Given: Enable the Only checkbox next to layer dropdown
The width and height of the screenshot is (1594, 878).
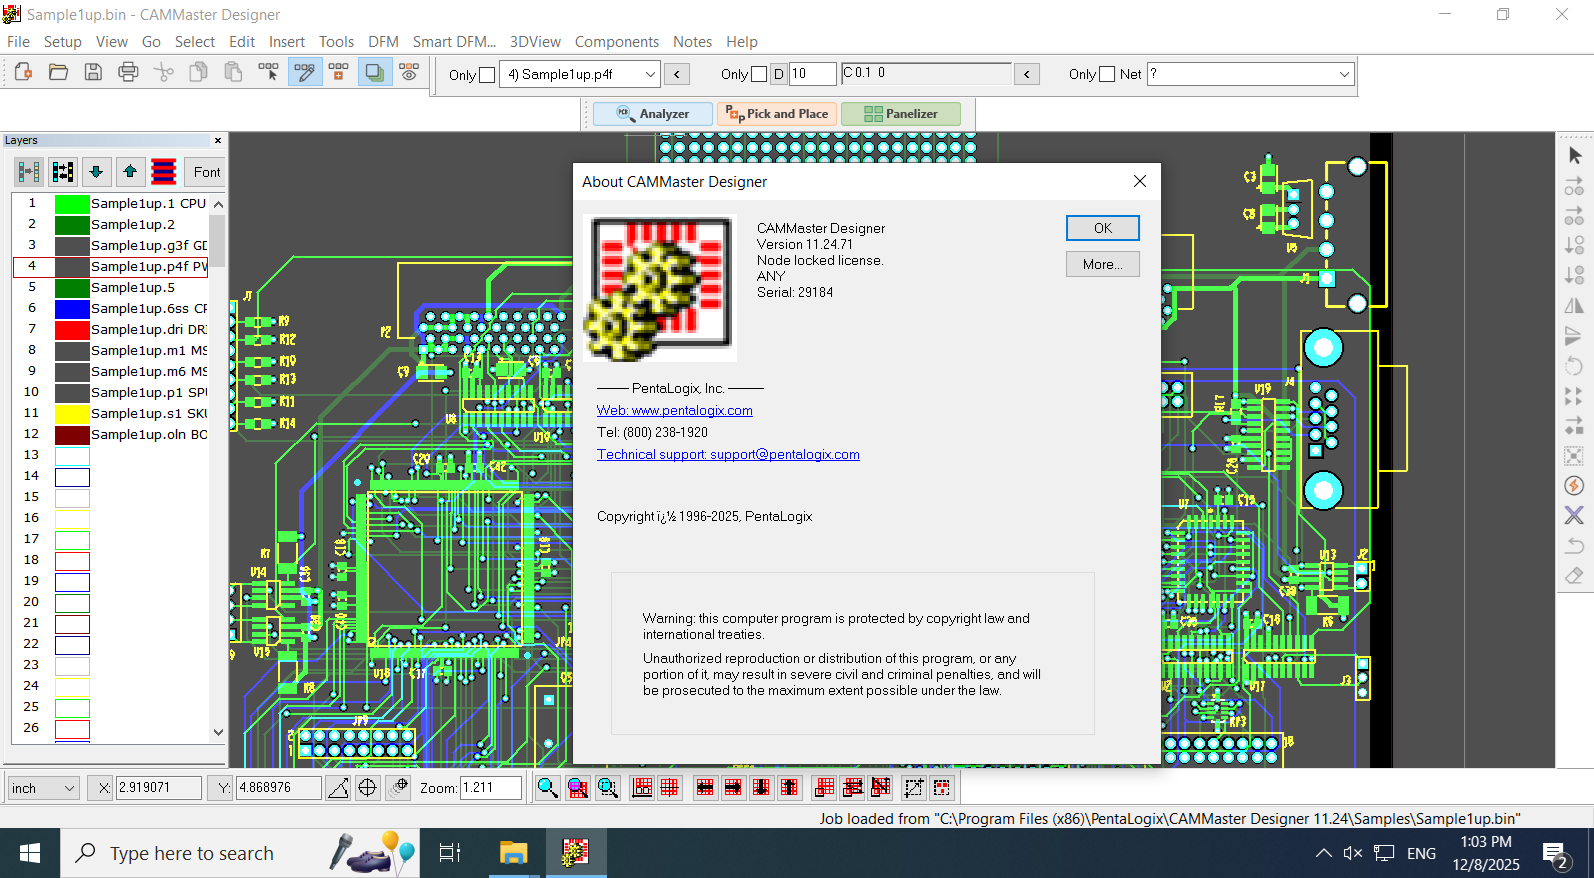Looking at the screenshot, I should pyautogui.click(x=487, y=75).
